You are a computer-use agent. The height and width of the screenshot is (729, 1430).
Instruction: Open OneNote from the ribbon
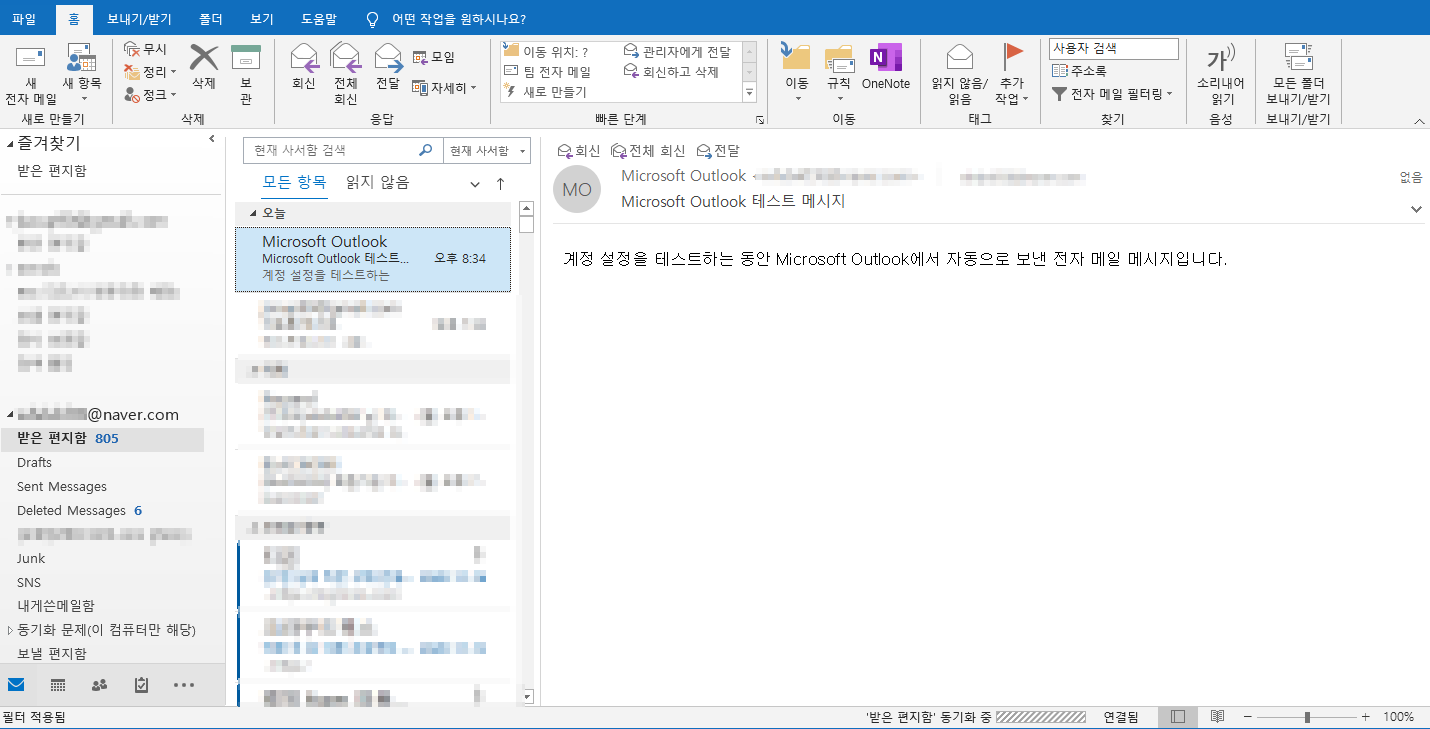[886, 66]
